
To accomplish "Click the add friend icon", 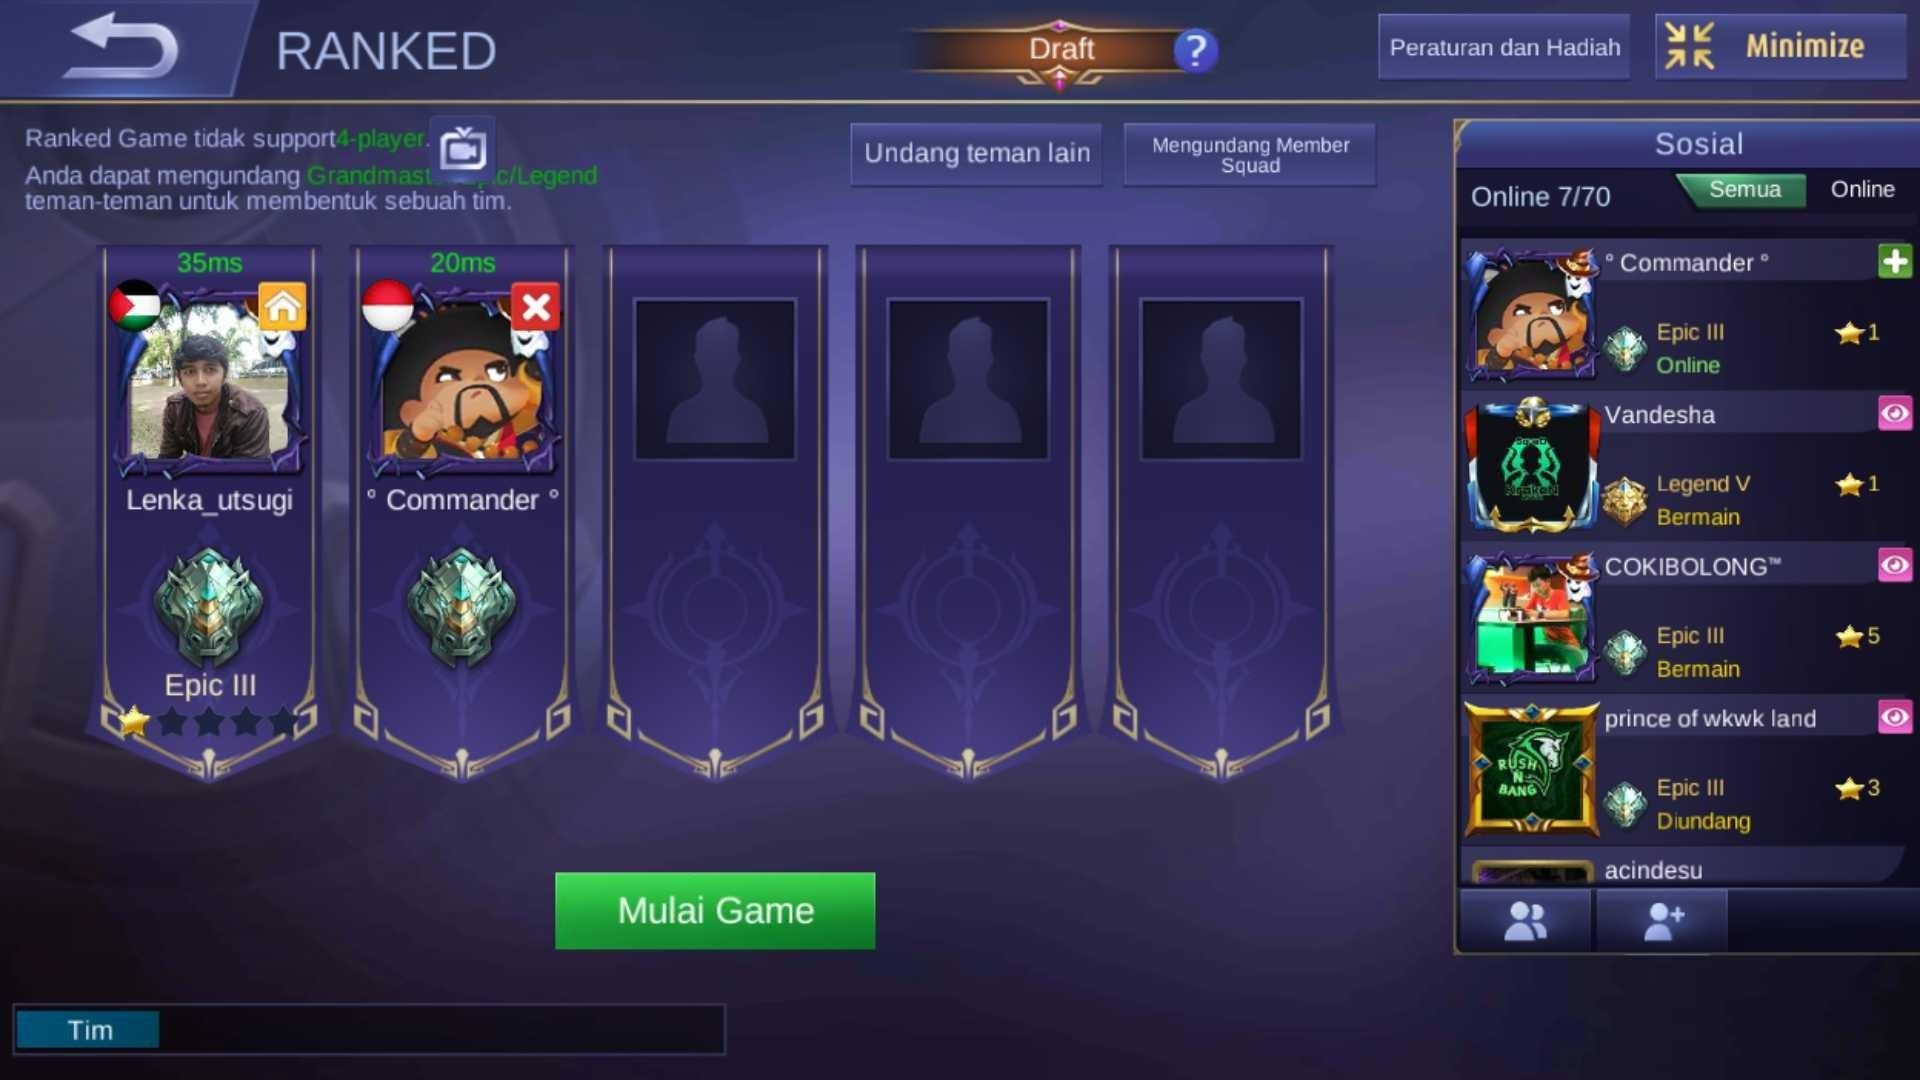I will tap(1662, 921).
